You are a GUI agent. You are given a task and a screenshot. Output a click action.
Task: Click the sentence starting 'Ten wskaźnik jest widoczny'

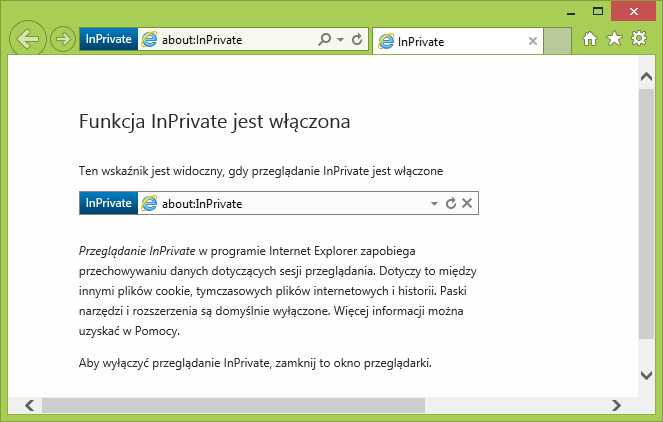click(x=261, y=171)
